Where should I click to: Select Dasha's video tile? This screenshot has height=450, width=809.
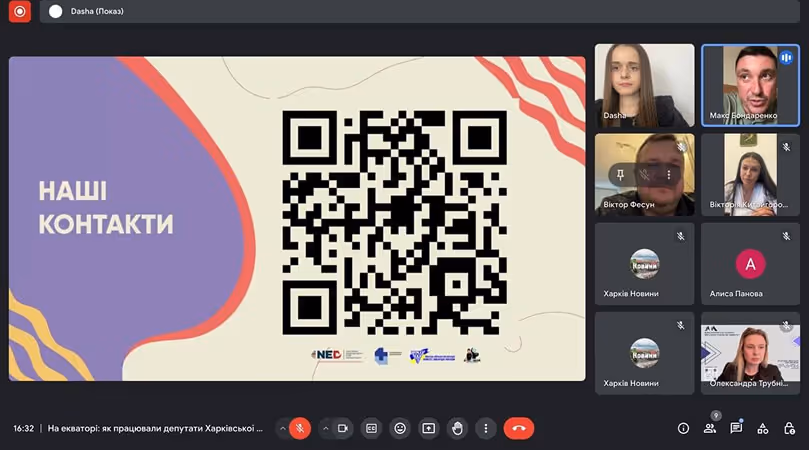click(644, 85)
